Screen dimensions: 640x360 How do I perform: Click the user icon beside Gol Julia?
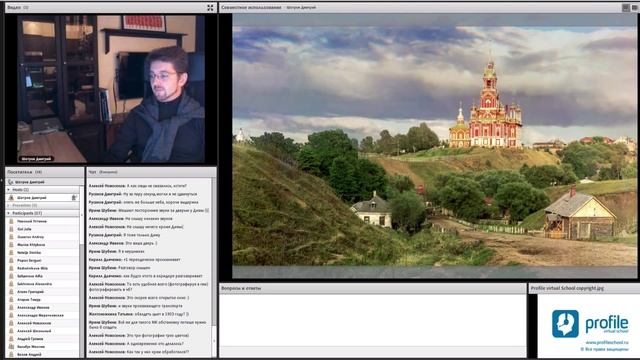[x=11, y=229]
